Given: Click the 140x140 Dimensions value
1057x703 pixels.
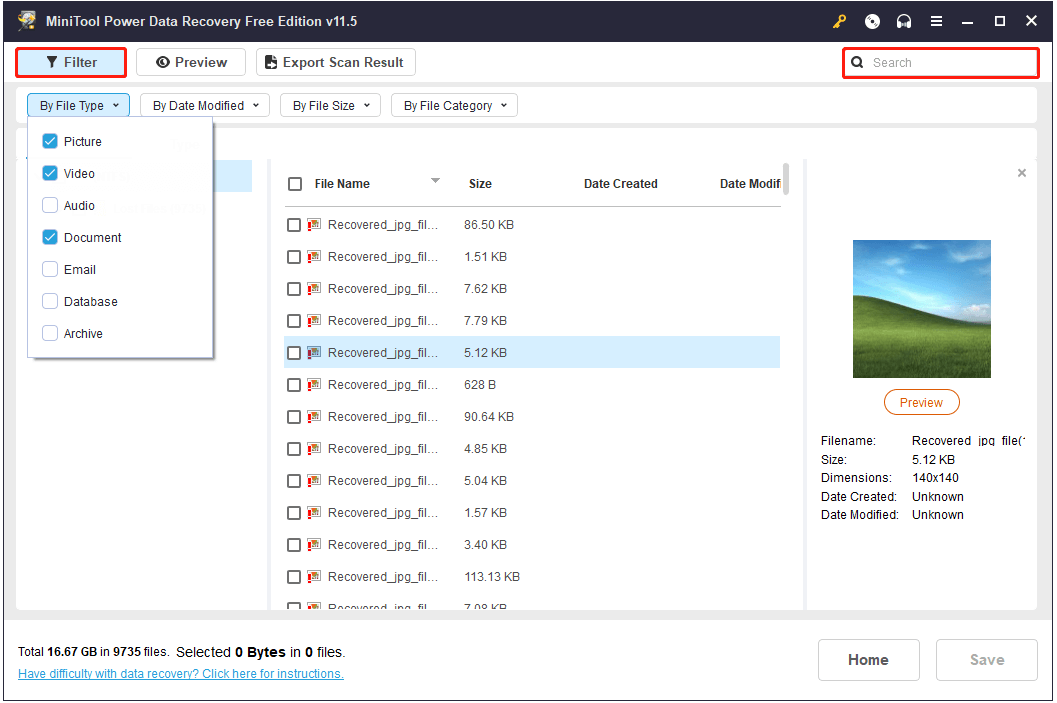Looking at the screenshot, I should [x=935, y=478].
